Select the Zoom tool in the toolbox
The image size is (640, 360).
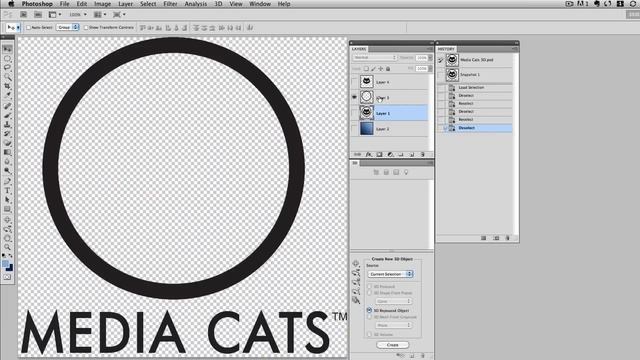click(7, 247)
